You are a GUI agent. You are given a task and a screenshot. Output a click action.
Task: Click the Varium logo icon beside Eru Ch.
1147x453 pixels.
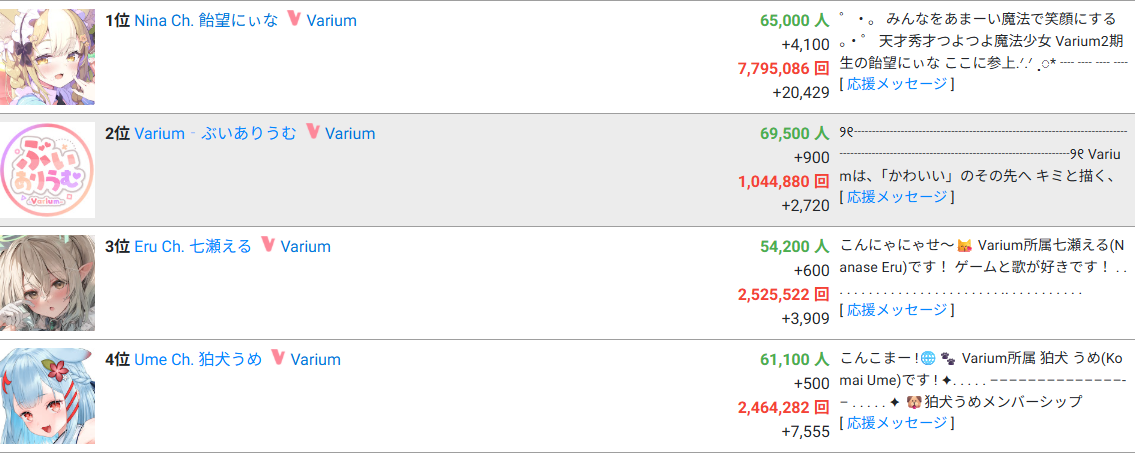click(x=268, y=245)
